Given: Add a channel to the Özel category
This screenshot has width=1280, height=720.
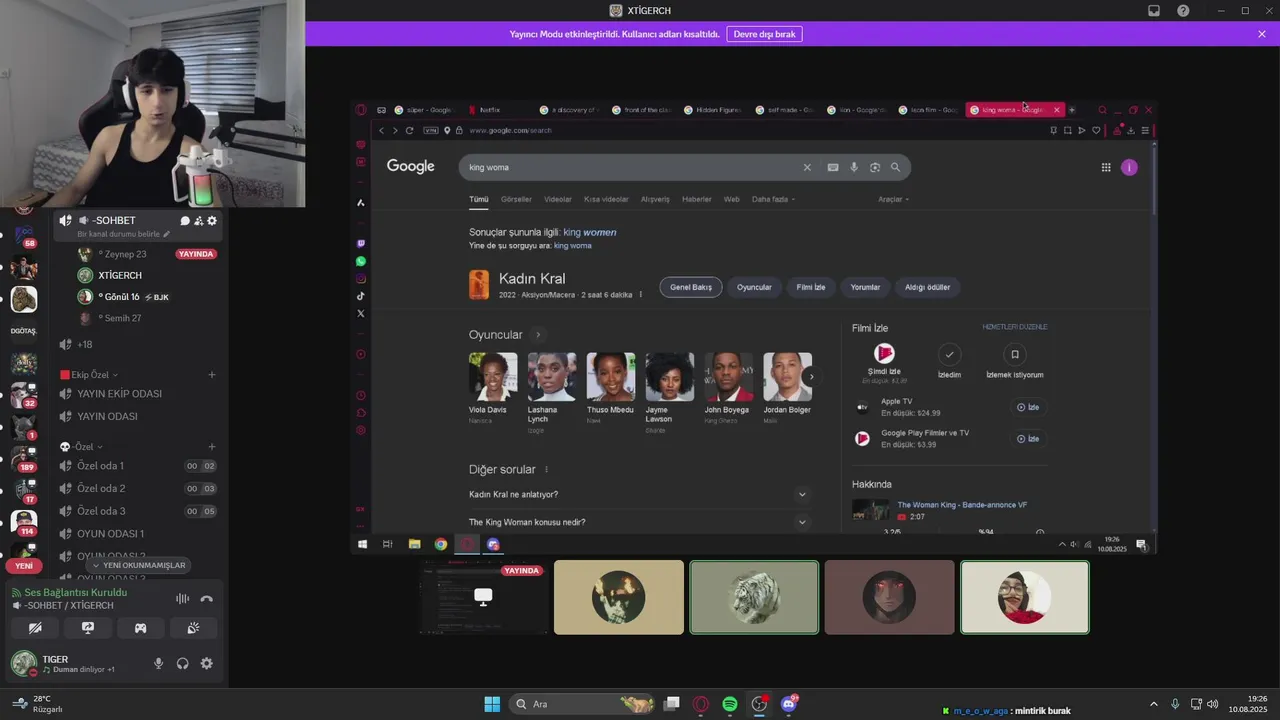Looking at the screenshot, I should [x=212, y=447].
